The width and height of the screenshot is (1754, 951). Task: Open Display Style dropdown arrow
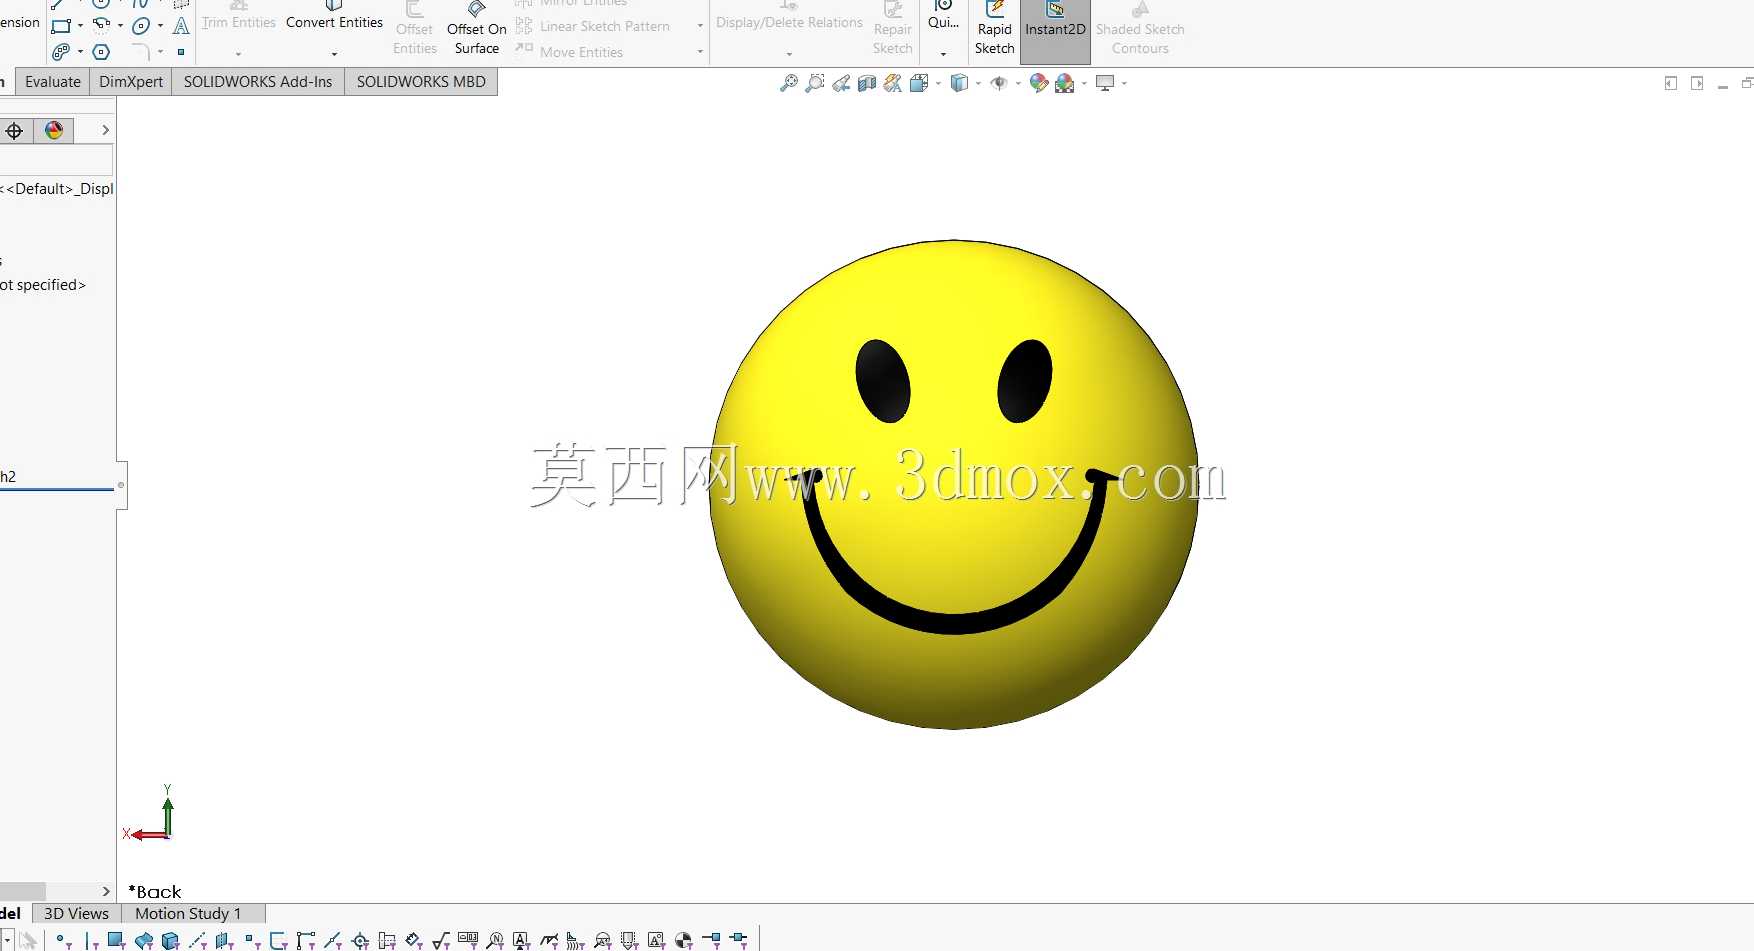pyautogui.click(x=978, y=83)
